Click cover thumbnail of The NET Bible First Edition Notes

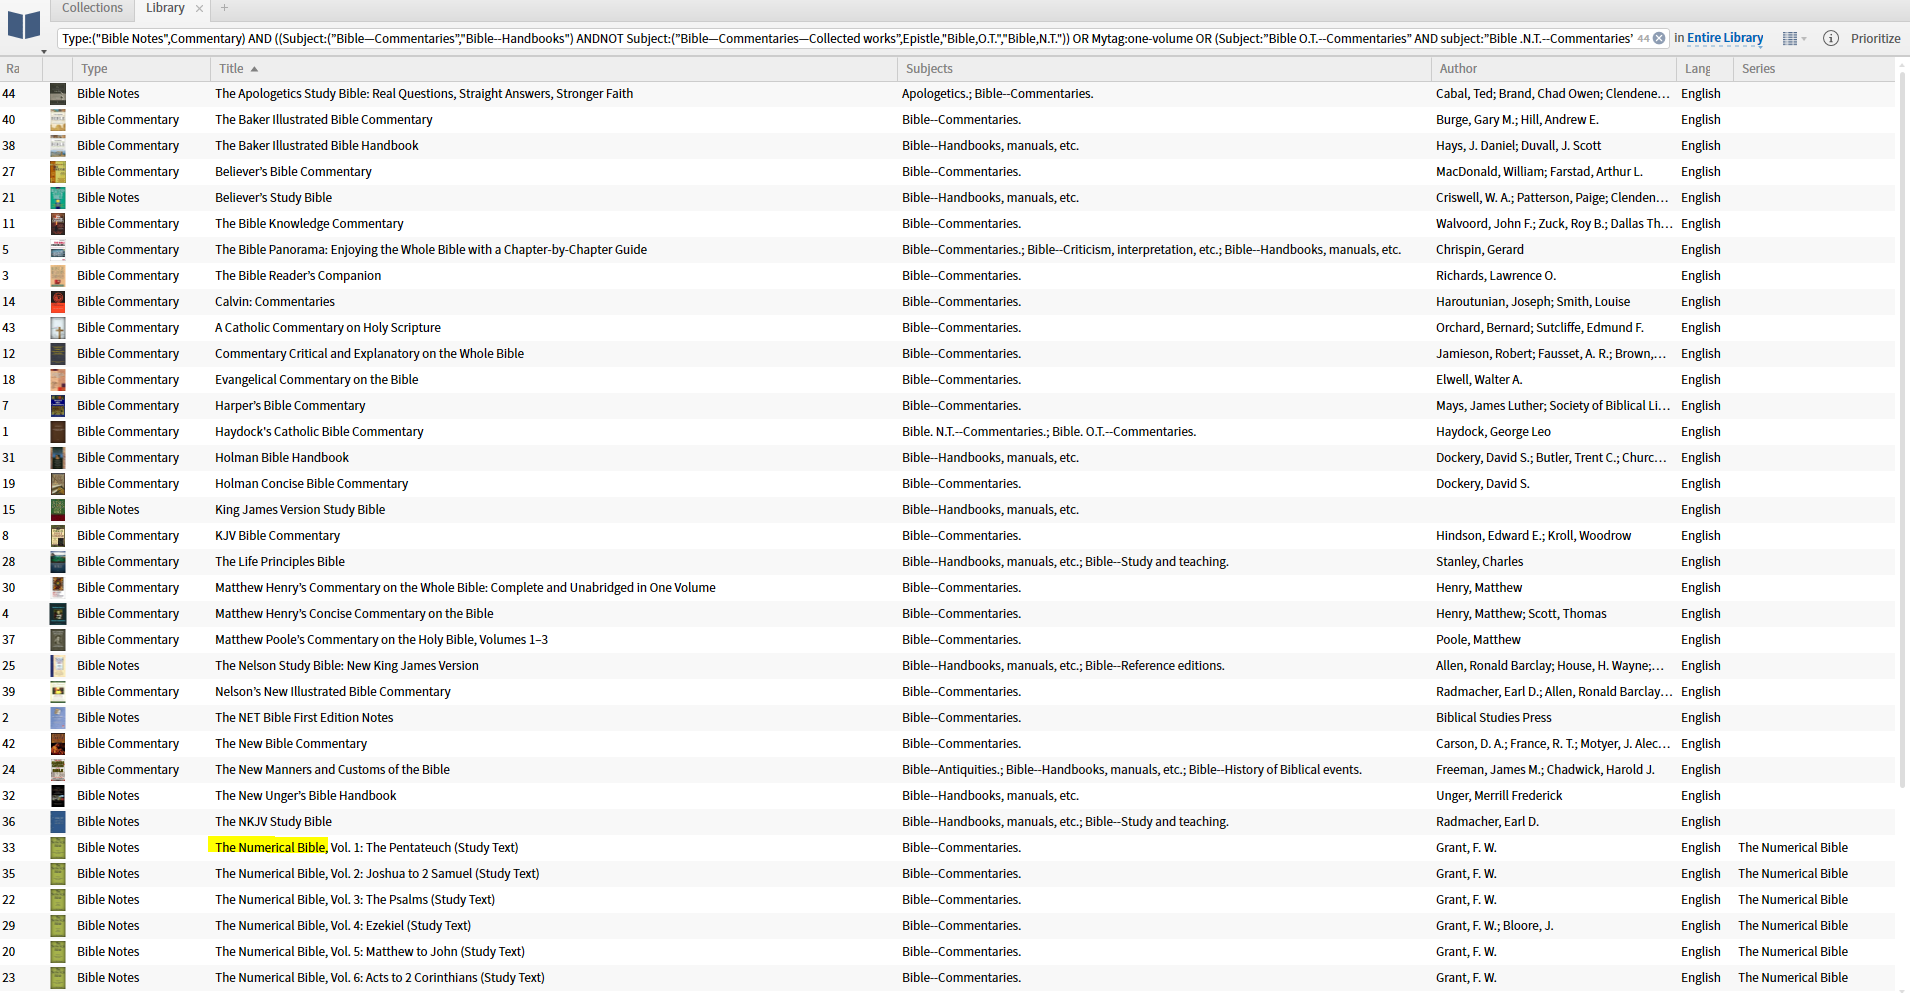click(58, 718)
